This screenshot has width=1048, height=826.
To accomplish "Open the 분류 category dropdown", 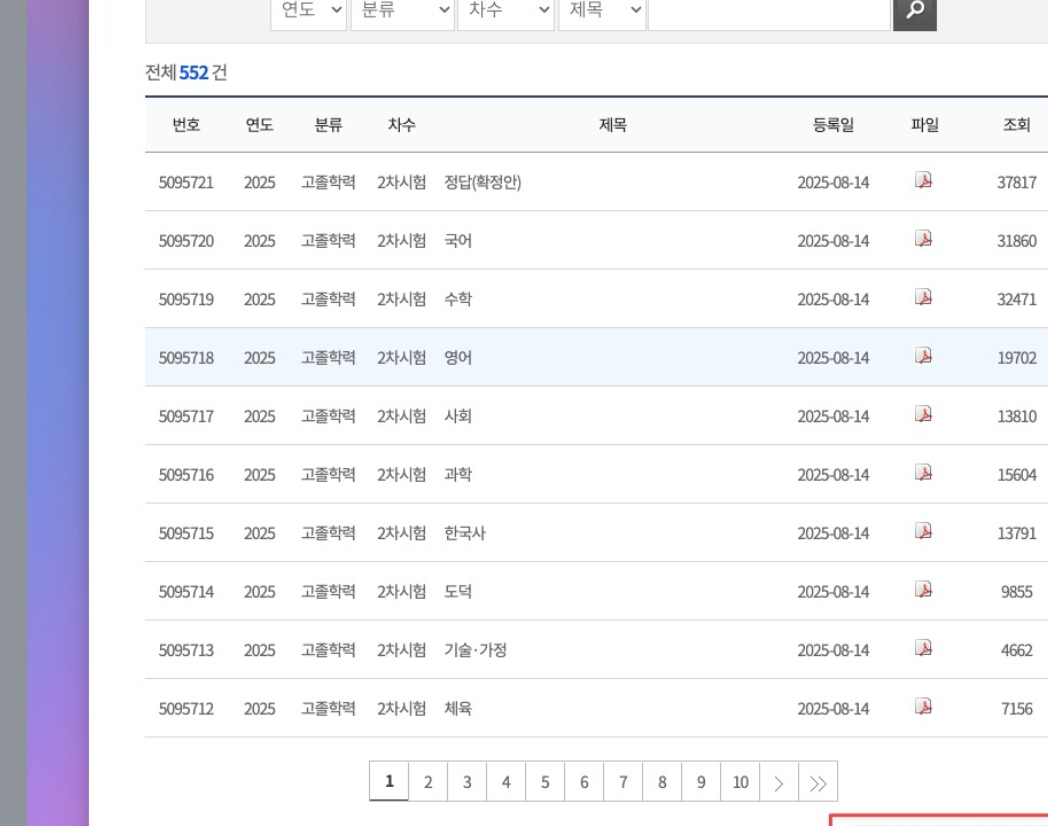I will (402, 11).
